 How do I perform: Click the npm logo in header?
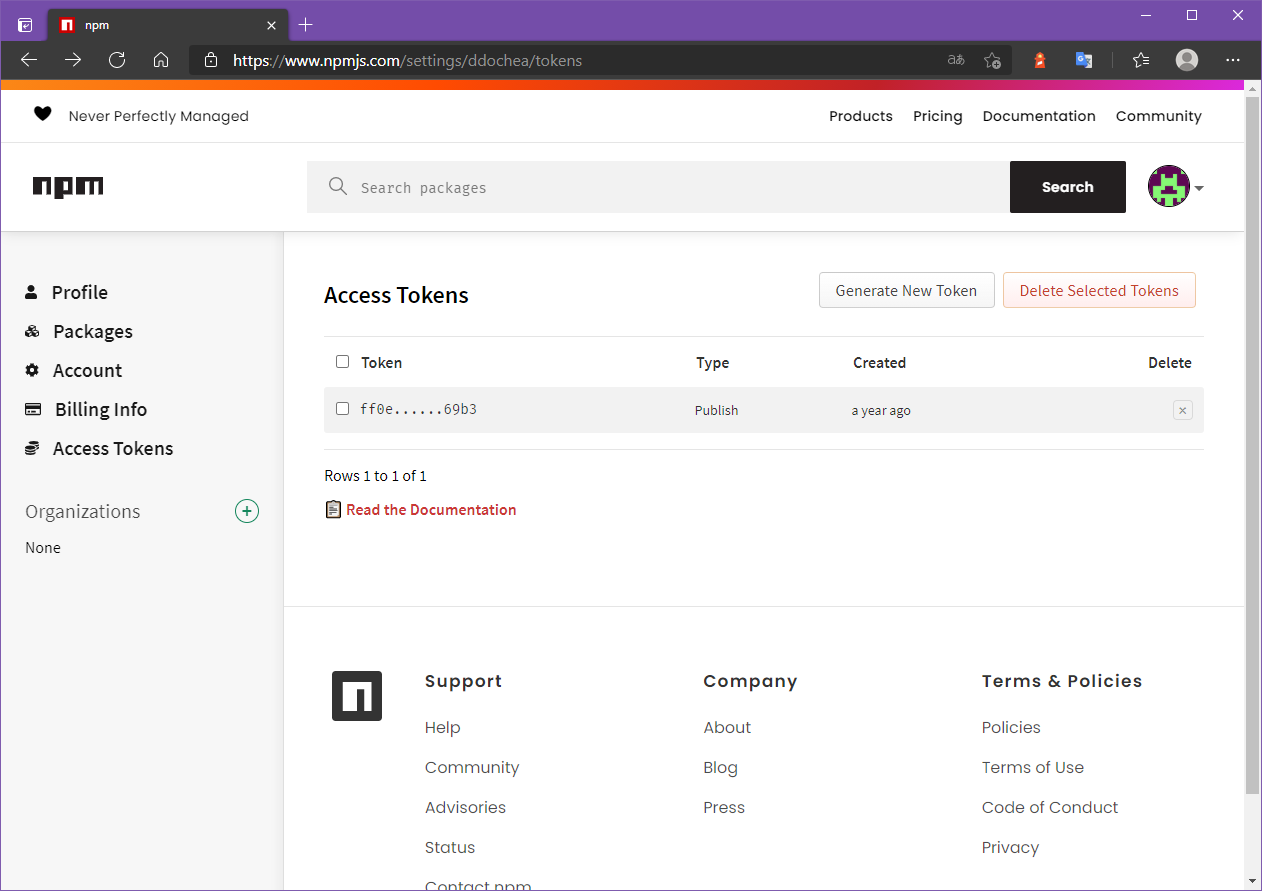[68, 187]
